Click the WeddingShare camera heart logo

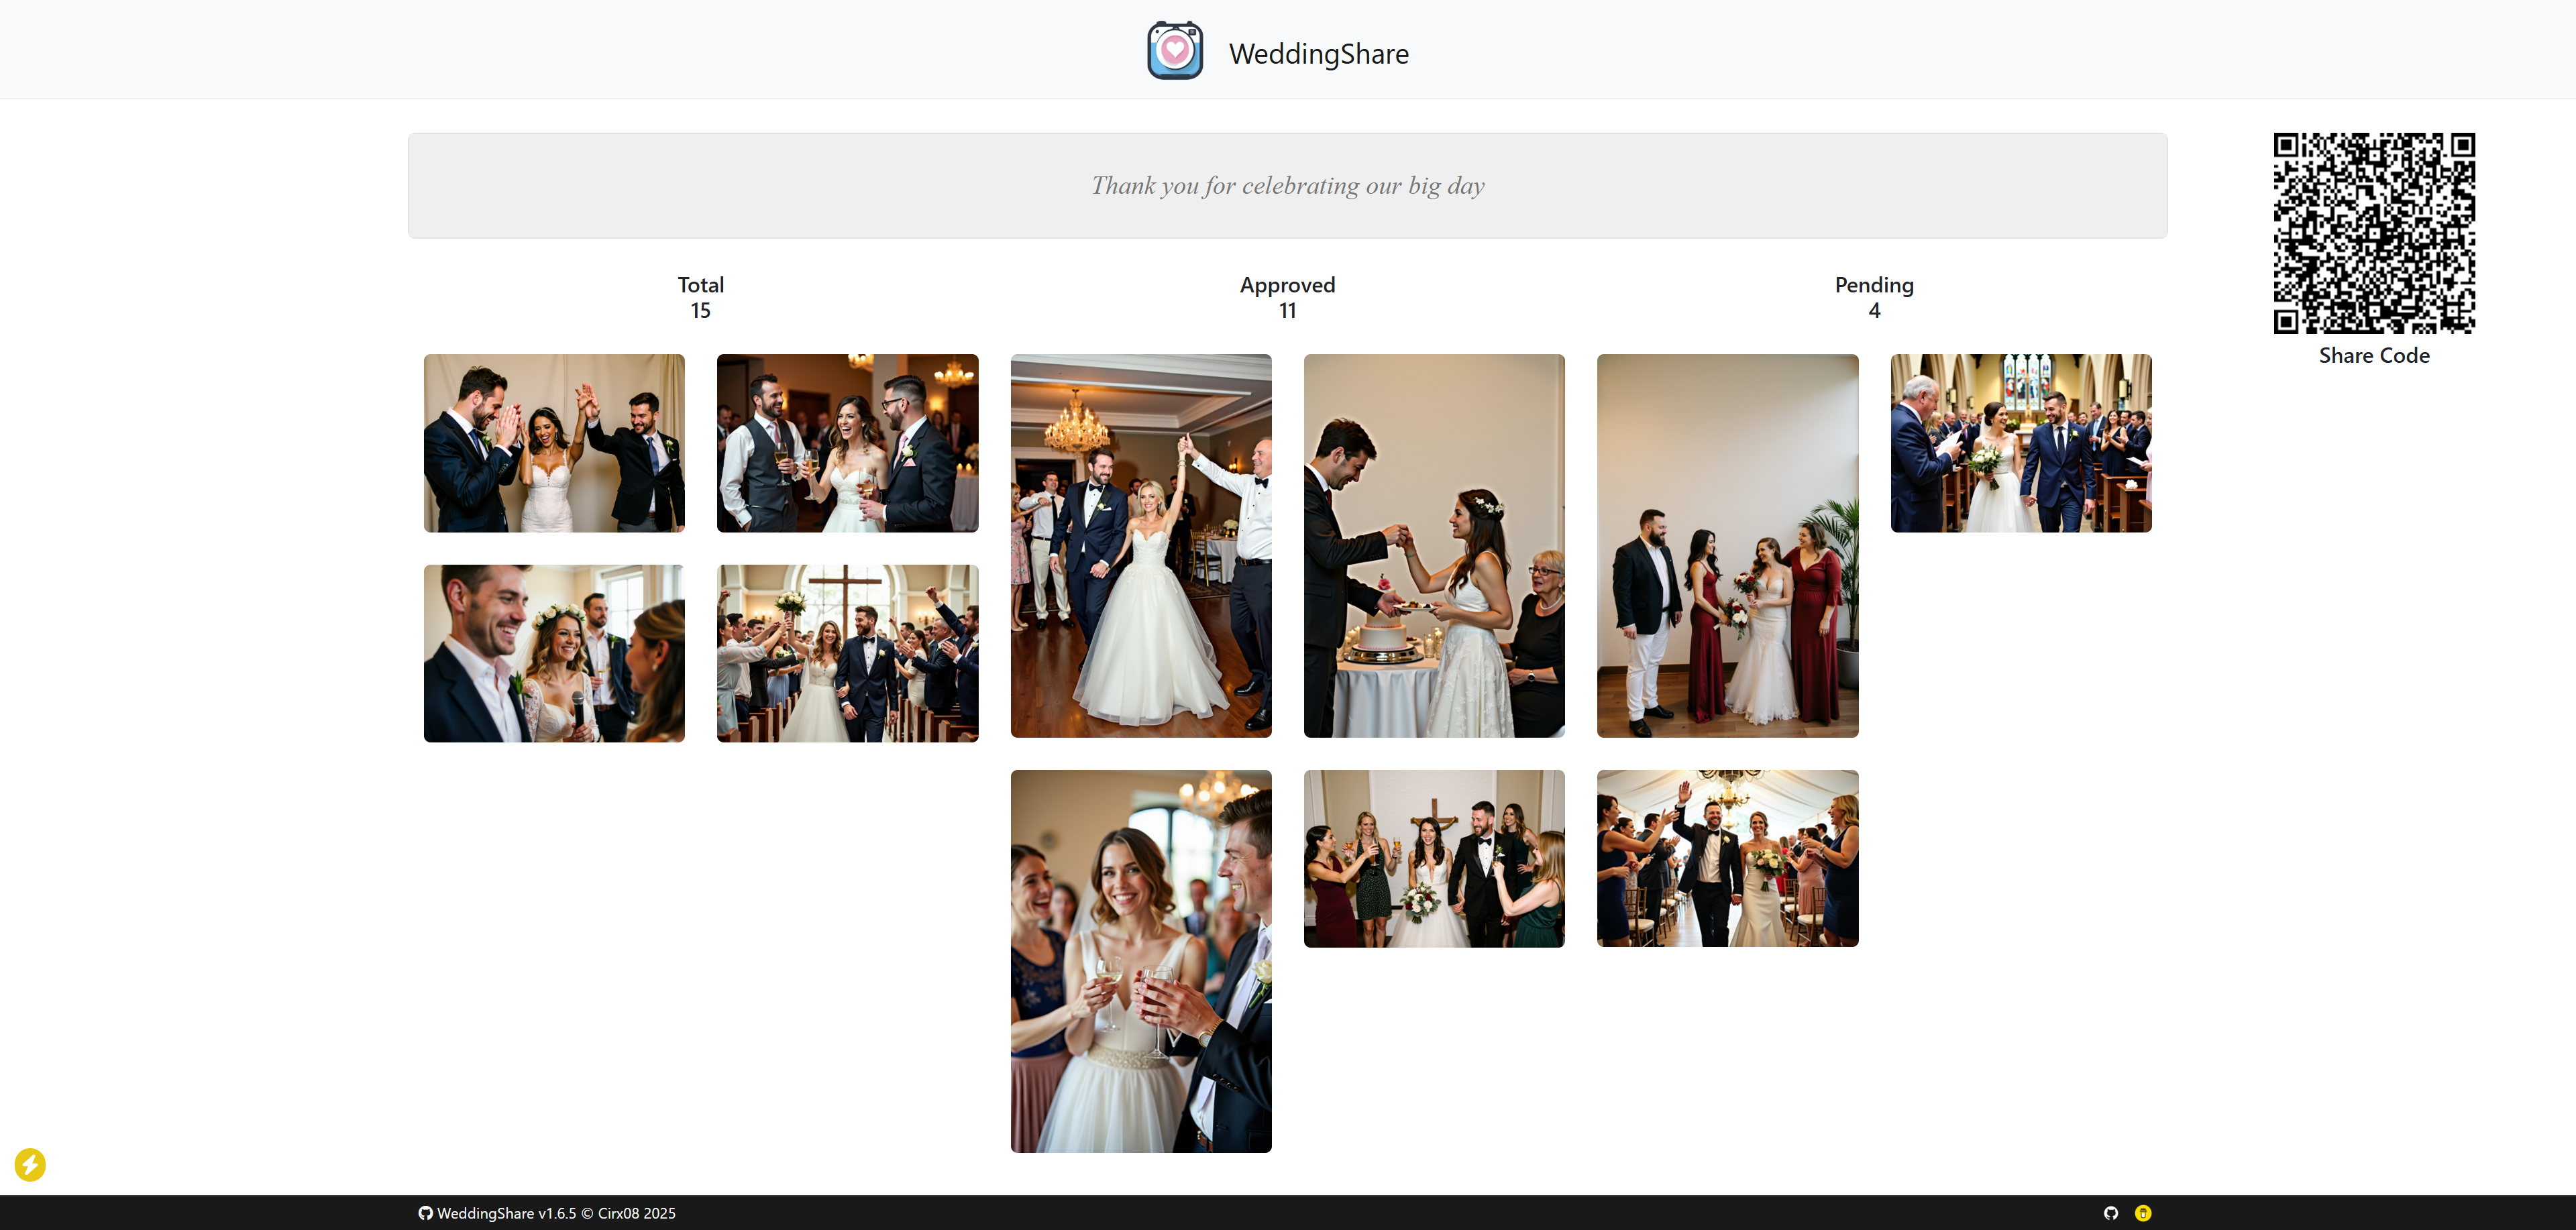coord(1174,51)
